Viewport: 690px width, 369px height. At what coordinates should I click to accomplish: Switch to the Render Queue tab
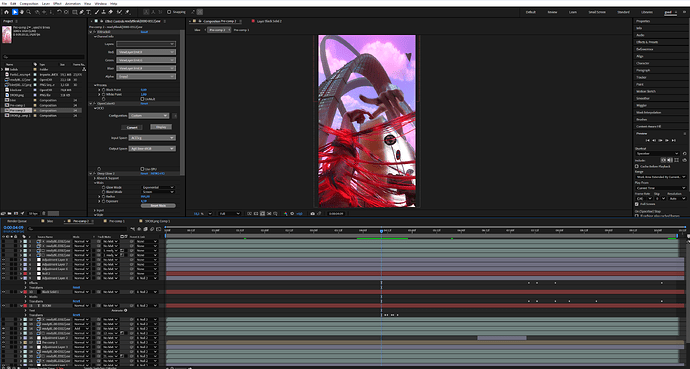tap(17, 221)
